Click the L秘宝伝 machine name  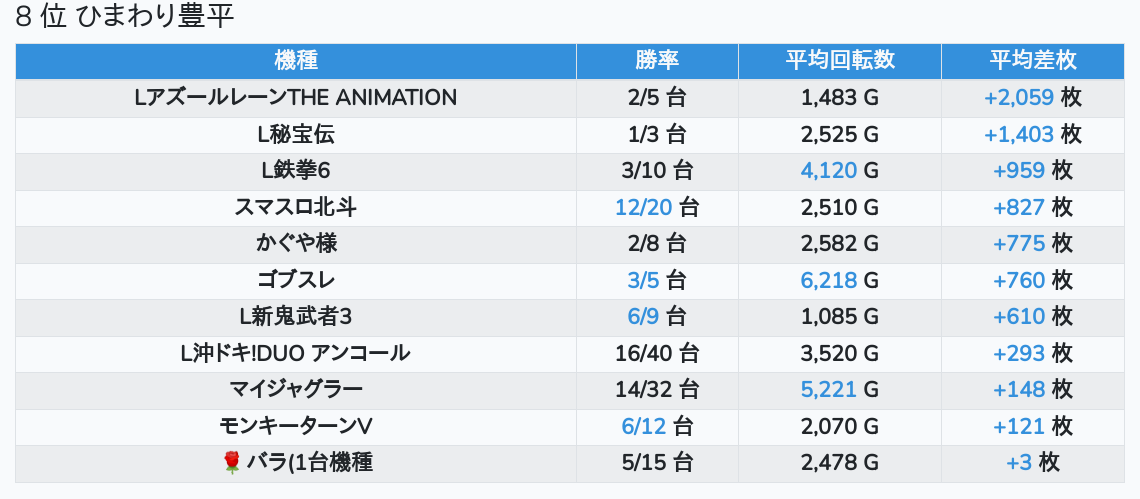pos(296,134)
